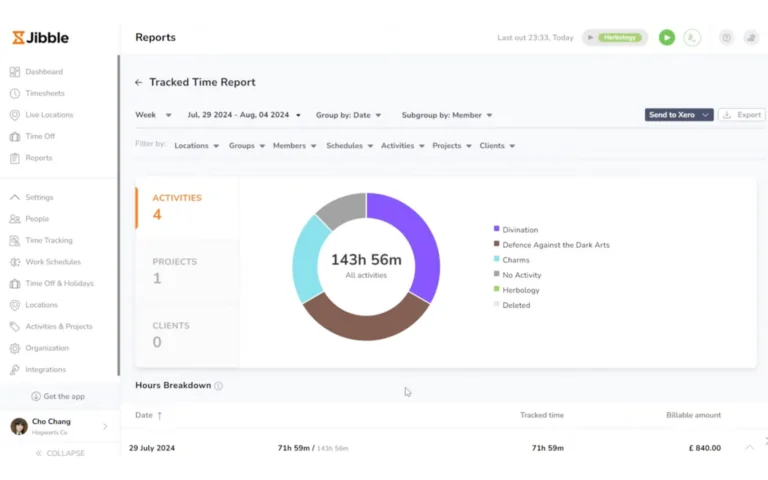Open the date range Jul. 29 - Aug. 04 picker
Screen dimensions: 768x480
point(244,115)
